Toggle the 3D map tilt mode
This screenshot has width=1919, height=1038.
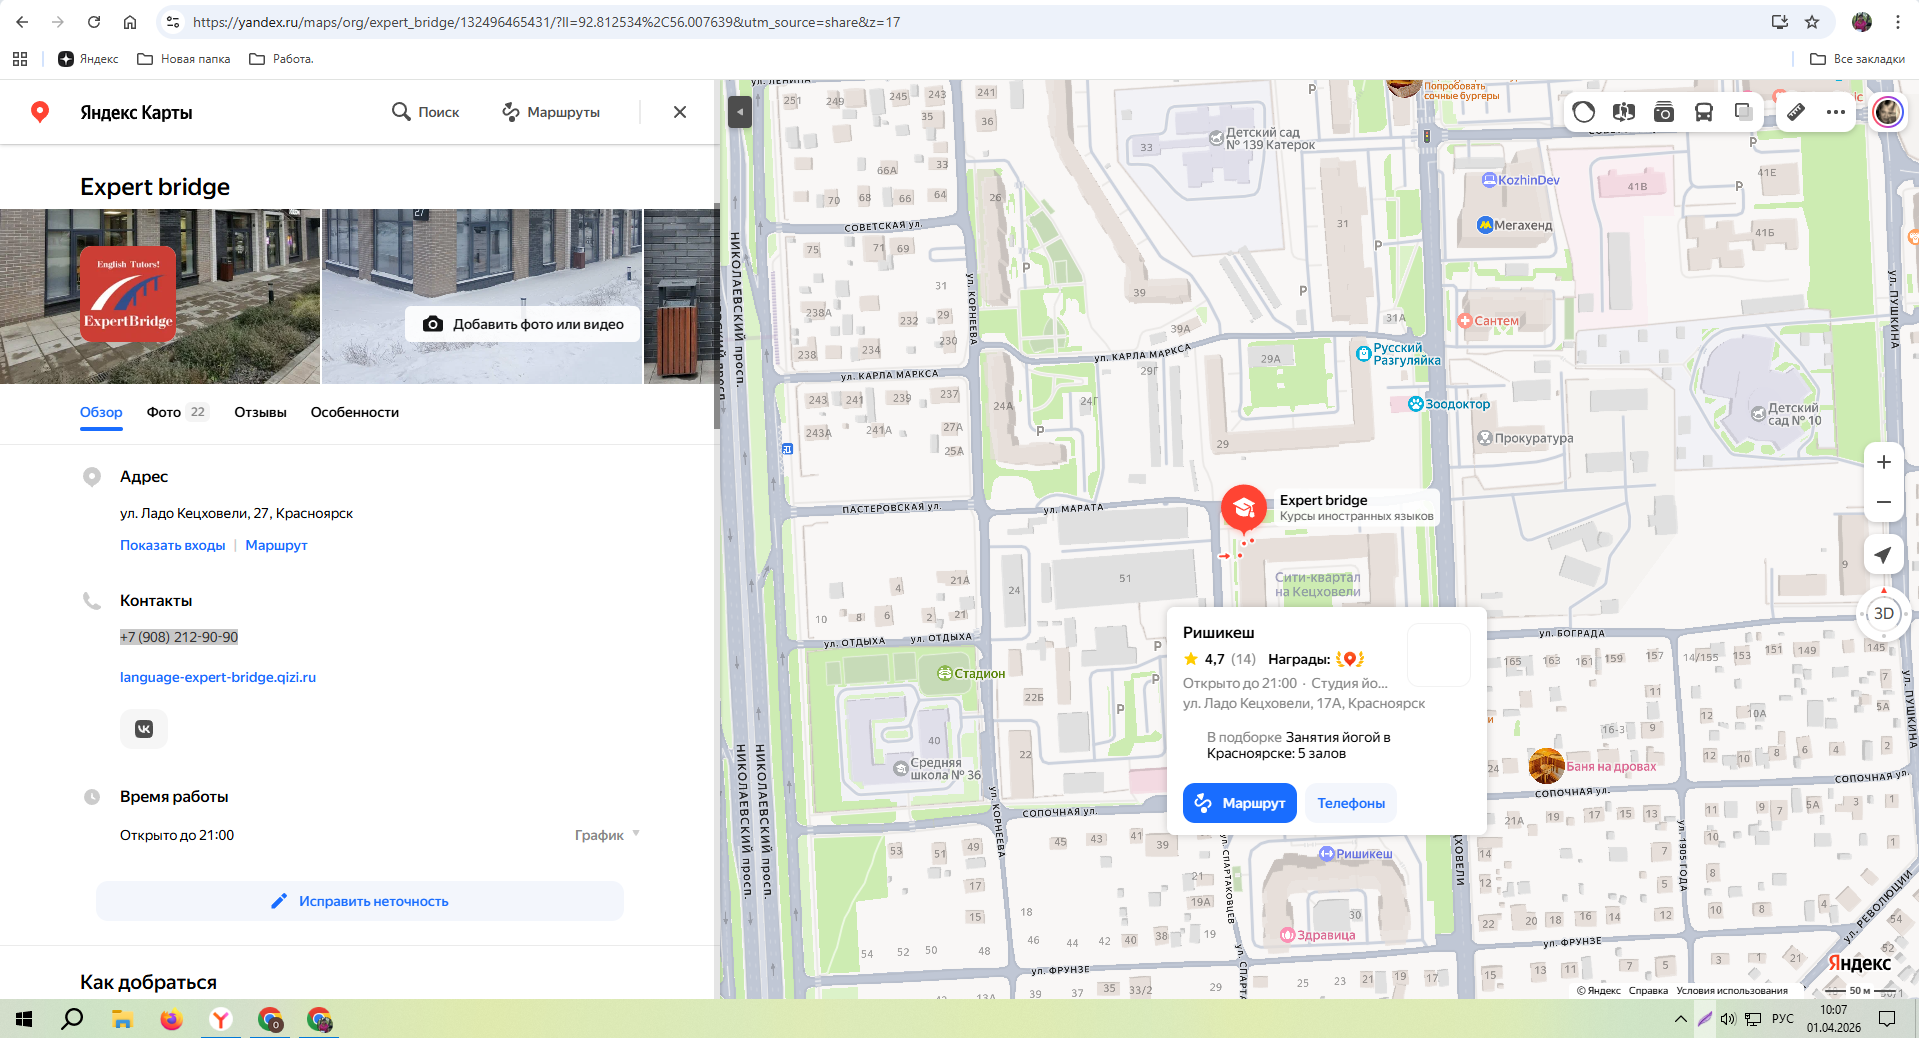click(x=1883, y=614)
